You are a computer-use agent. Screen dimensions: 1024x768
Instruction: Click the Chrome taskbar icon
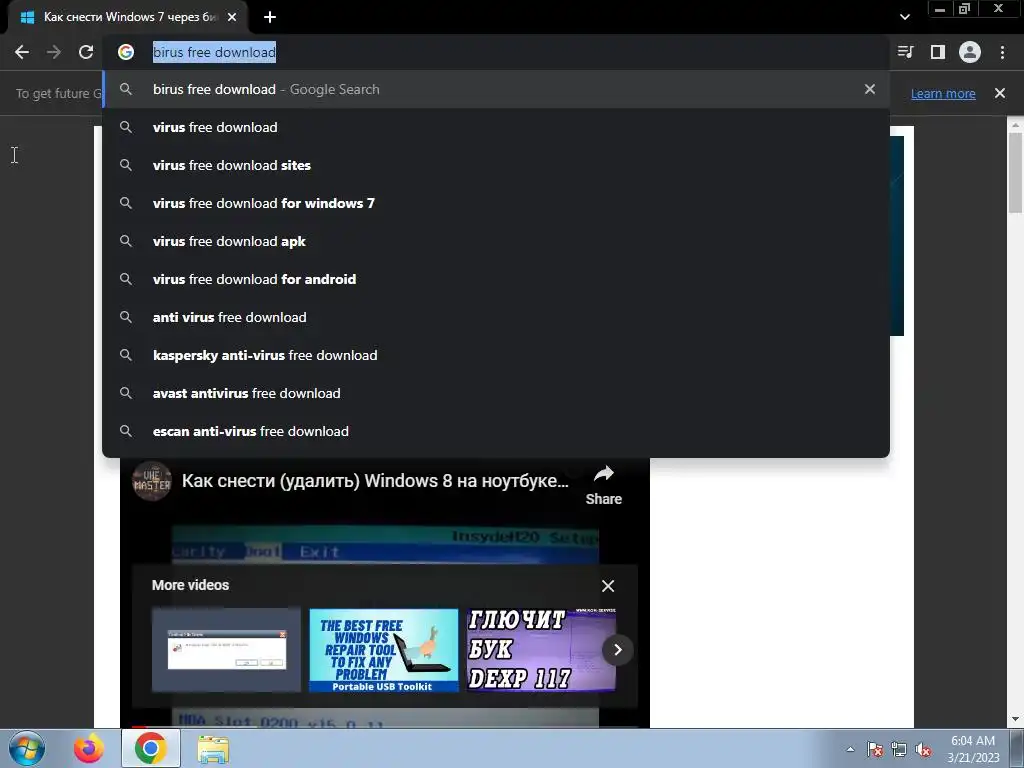point(151,748)
